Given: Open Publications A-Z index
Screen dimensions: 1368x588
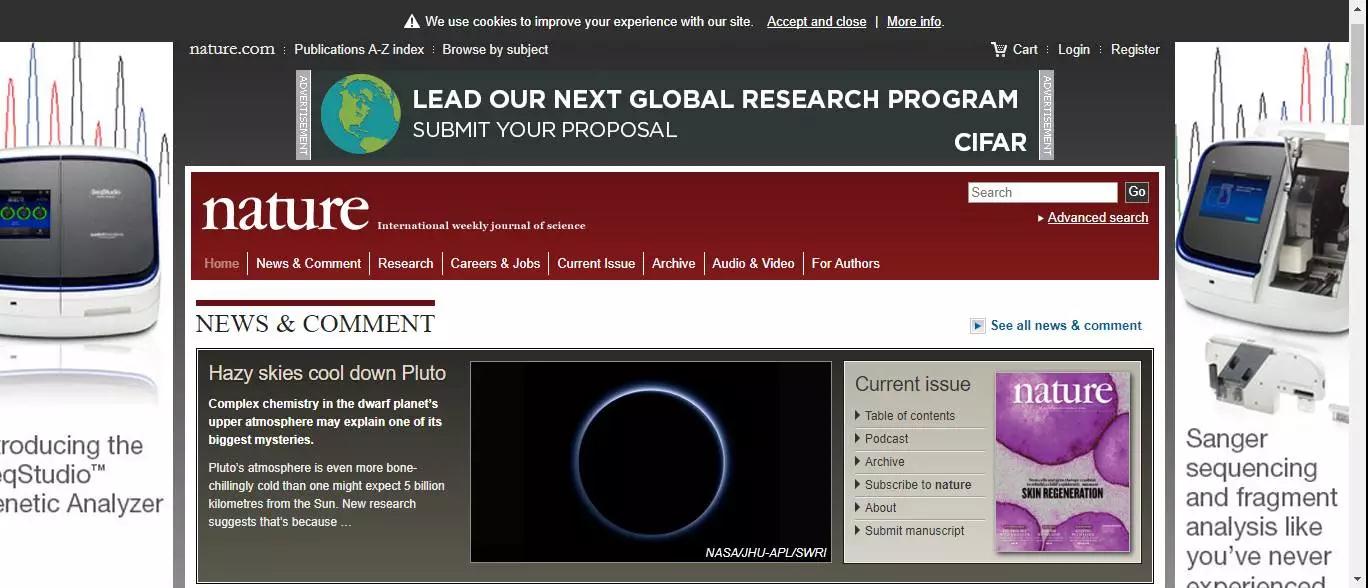Looking at the screenshot, I should tap(359, 49).
